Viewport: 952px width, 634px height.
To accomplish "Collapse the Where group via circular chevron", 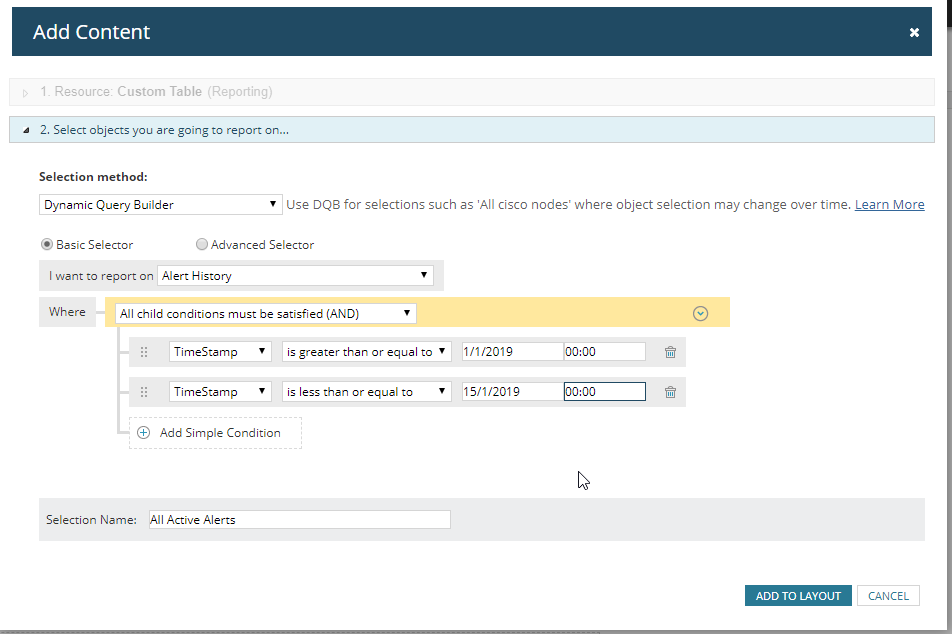I will tap(700, 312).
